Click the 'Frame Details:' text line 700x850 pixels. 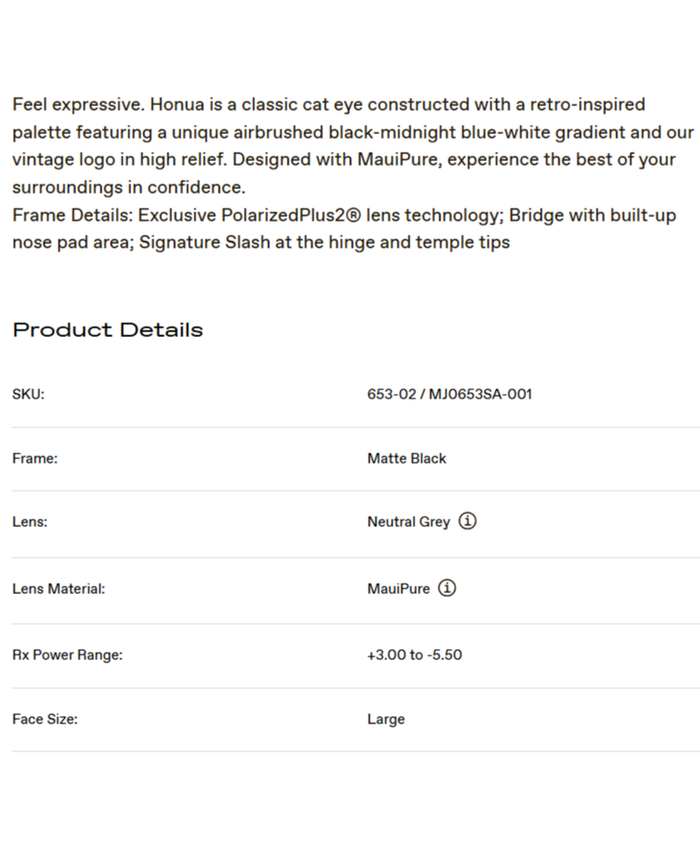click(x=72, y=215)
